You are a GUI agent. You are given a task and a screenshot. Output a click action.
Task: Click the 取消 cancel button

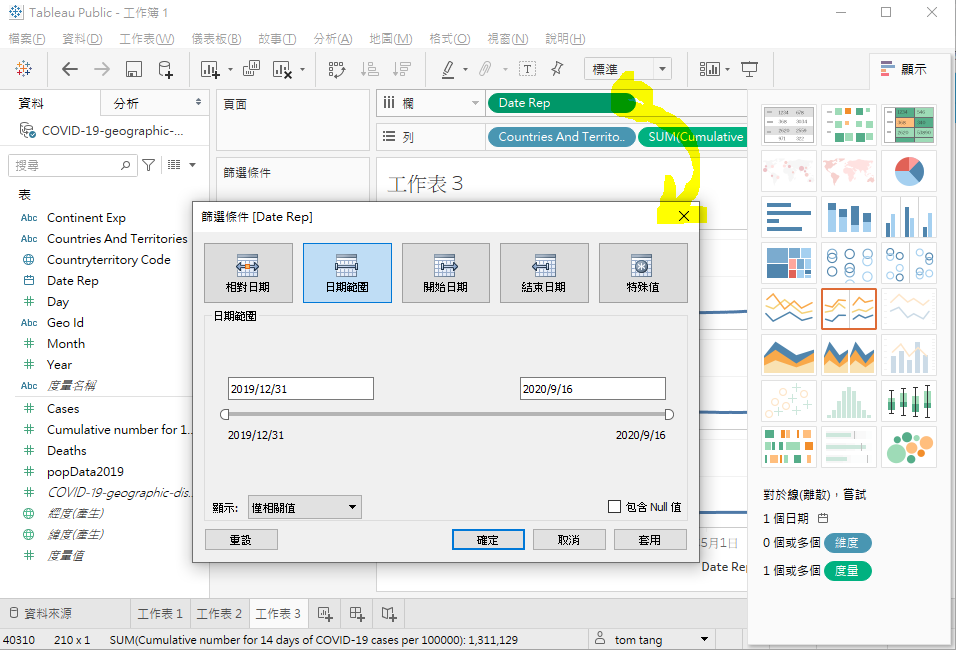tap(569, 540)
